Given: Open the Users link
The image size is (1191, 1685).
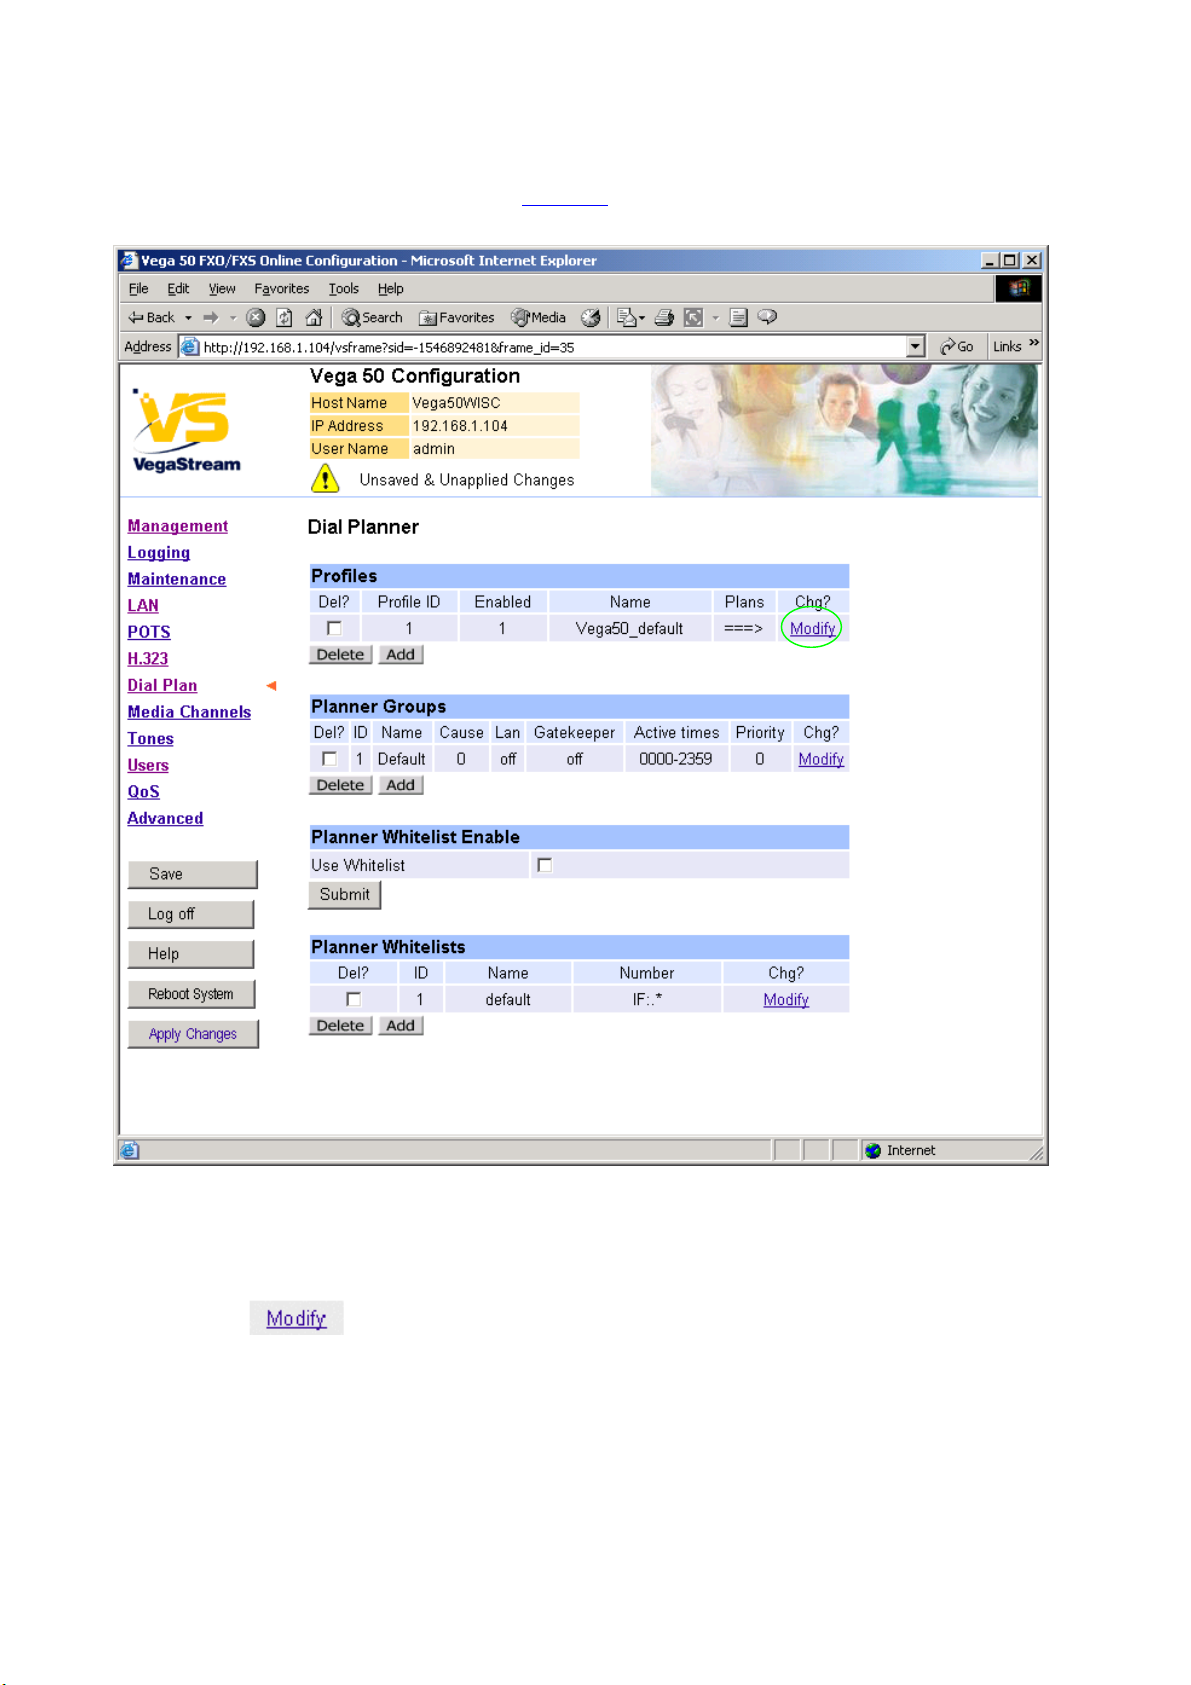Looking at the screenshot, I should [148, 765].
